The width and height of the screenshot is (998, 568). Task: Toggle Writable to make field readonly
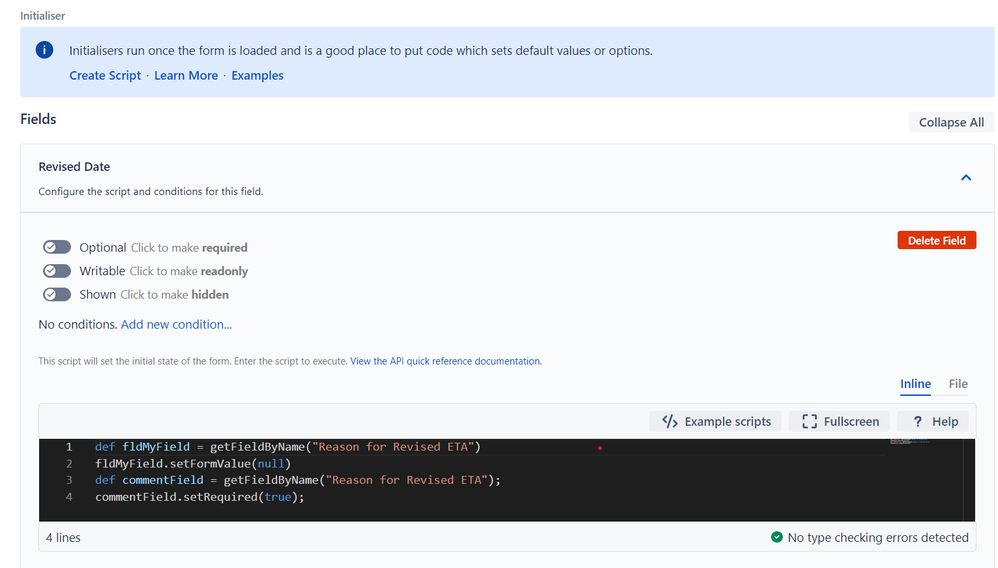tap(57, 271)
